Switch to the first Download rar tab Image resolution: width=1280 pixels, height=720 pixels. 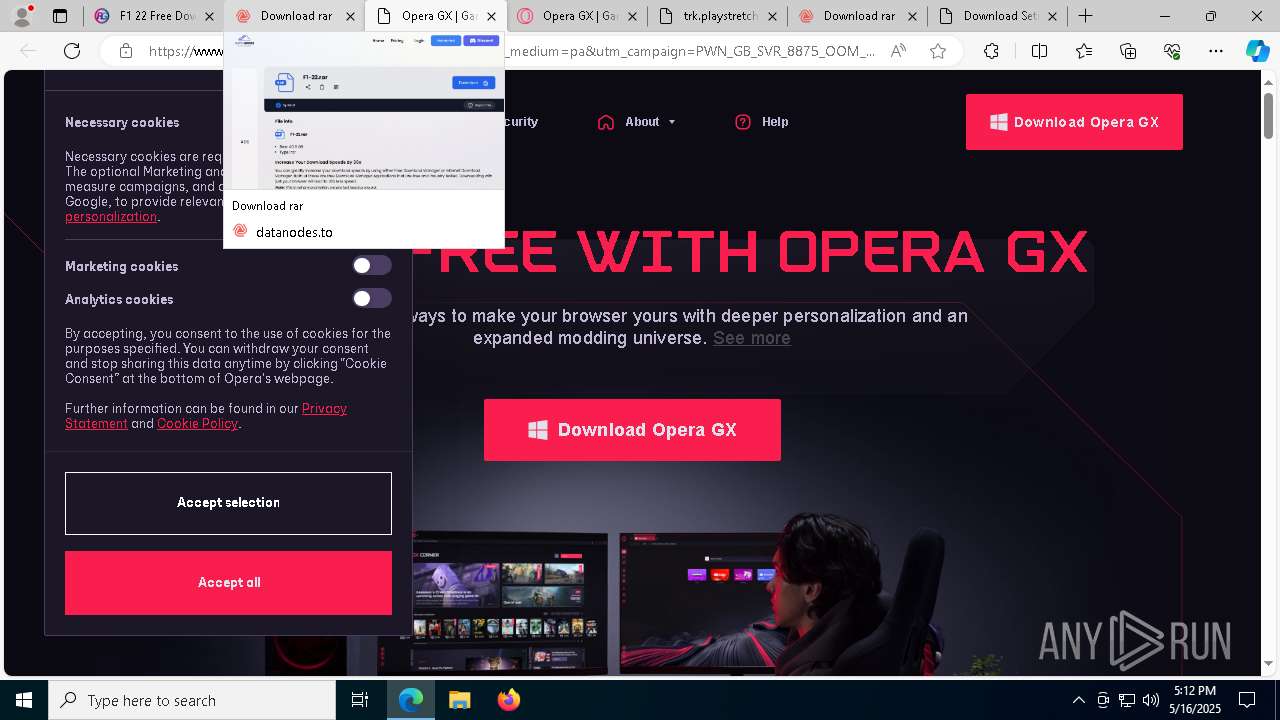(x=296, y=16)
